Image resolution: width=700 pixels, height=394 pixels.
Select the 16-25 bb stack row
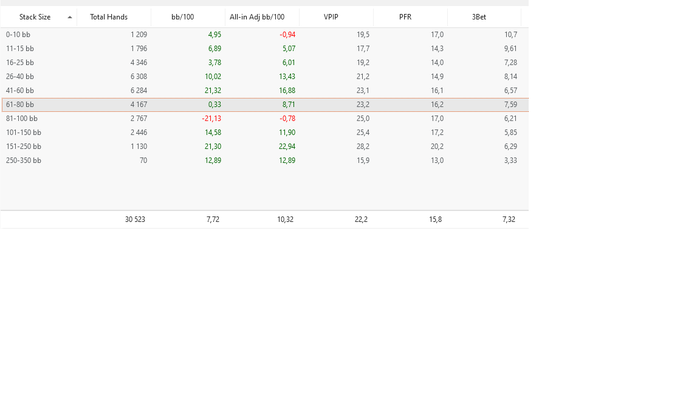coord(264,62)
